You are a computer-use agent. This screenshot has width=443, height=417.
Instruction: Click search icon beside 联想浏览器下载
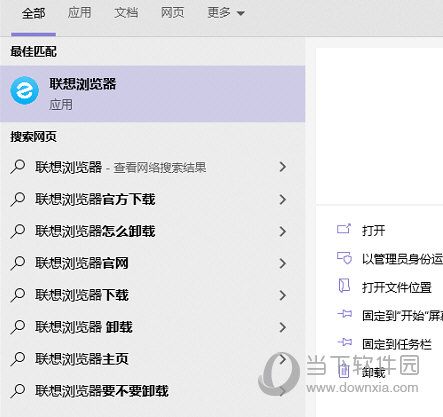18,295
